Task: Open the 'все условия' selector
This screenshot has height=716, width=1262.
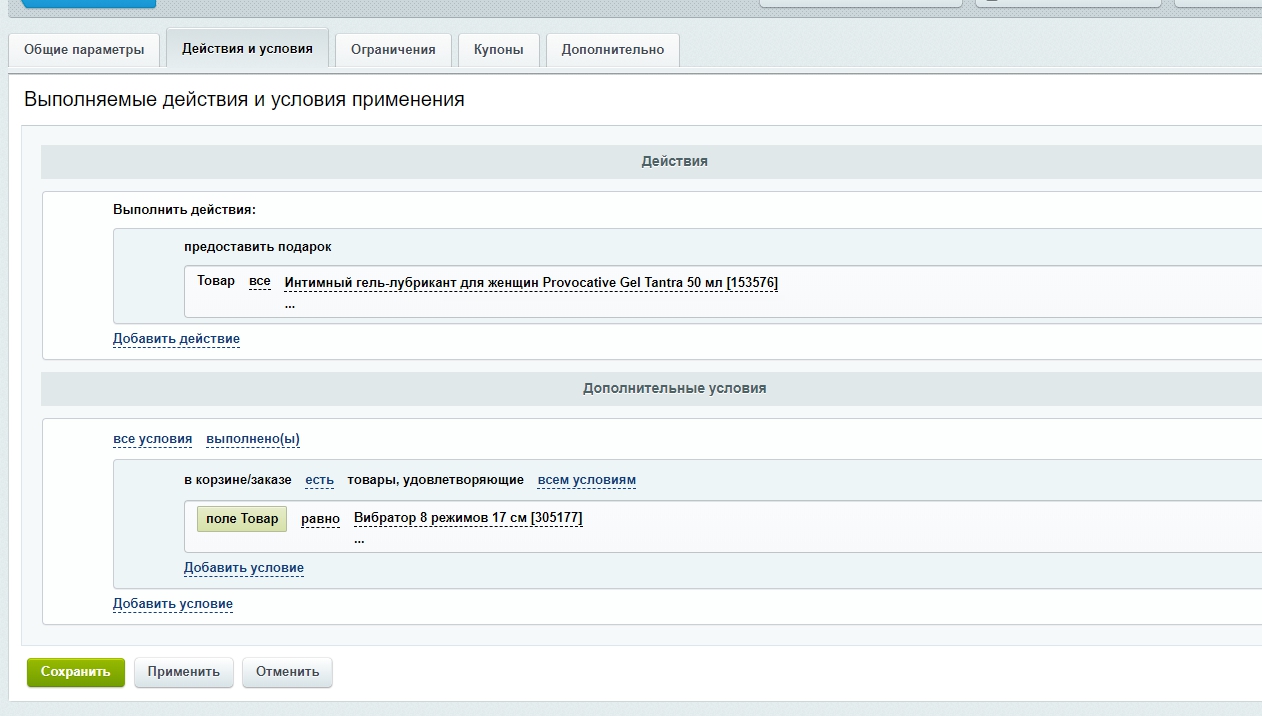Action: click(152, 439)
